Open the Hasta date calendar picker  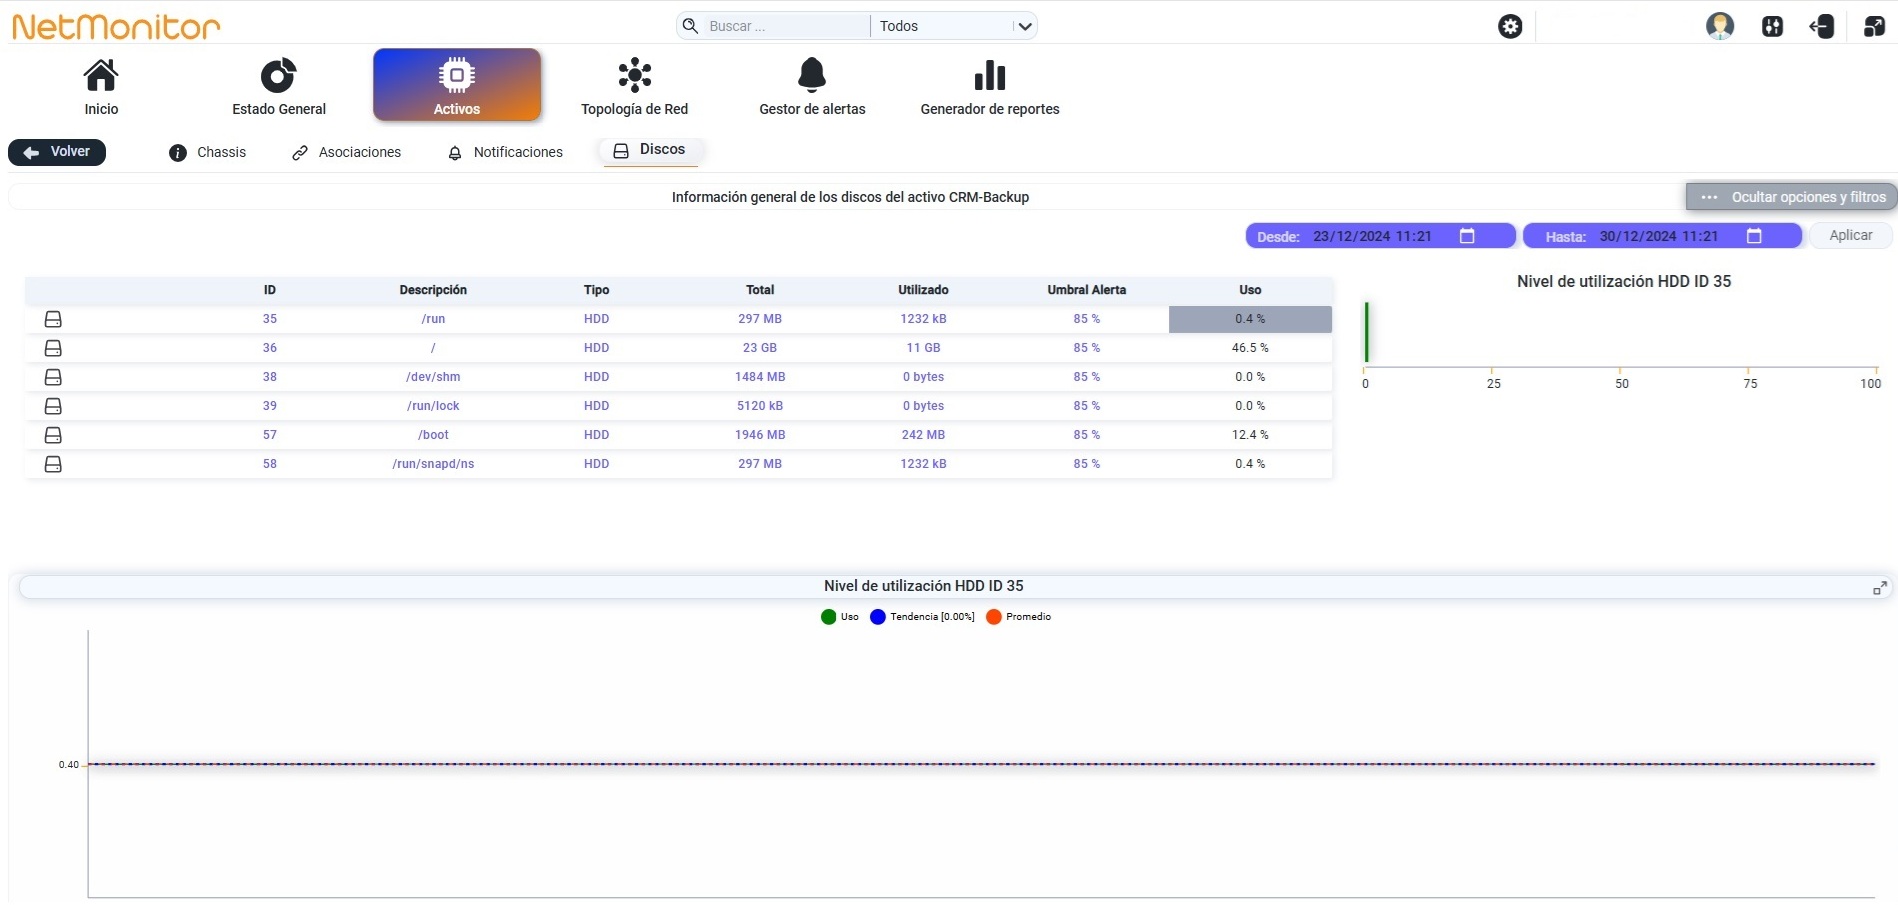coord(1754,236)
